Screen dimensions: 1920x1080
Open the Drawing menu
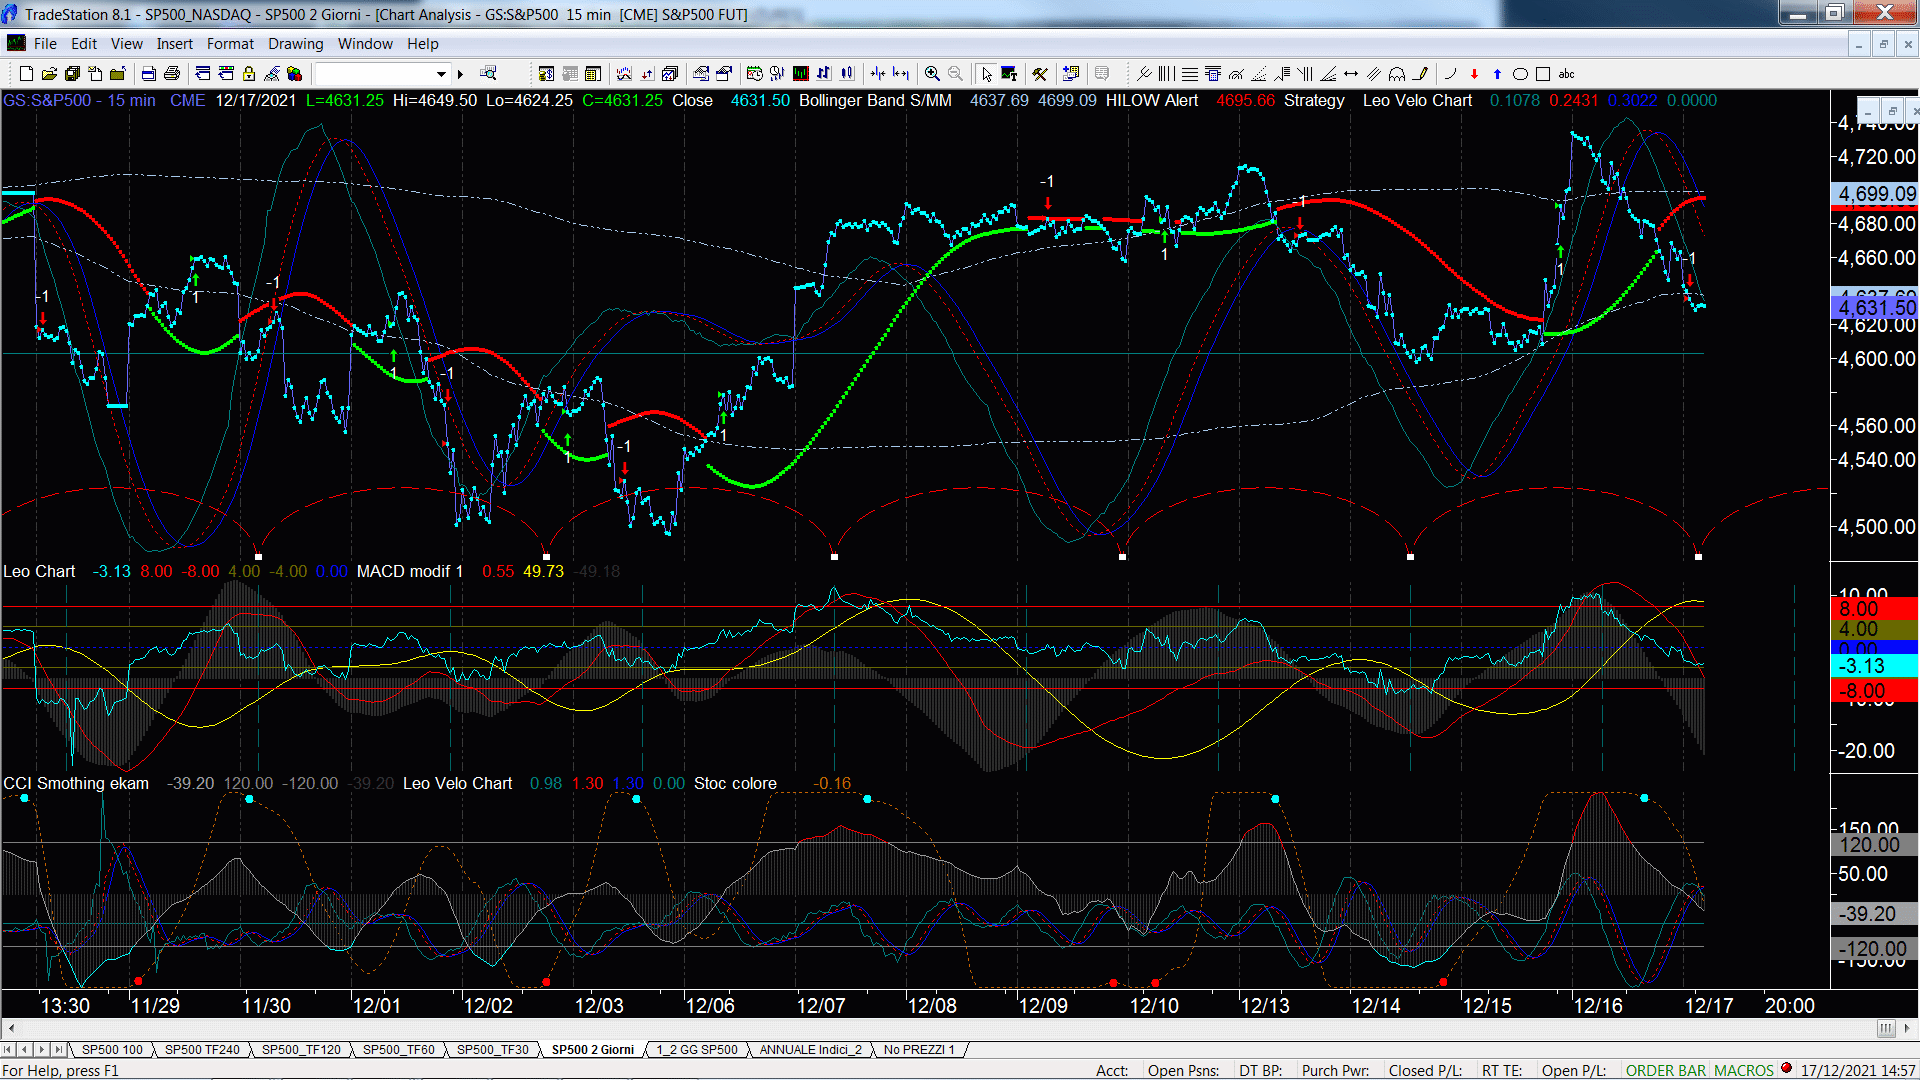296,44
